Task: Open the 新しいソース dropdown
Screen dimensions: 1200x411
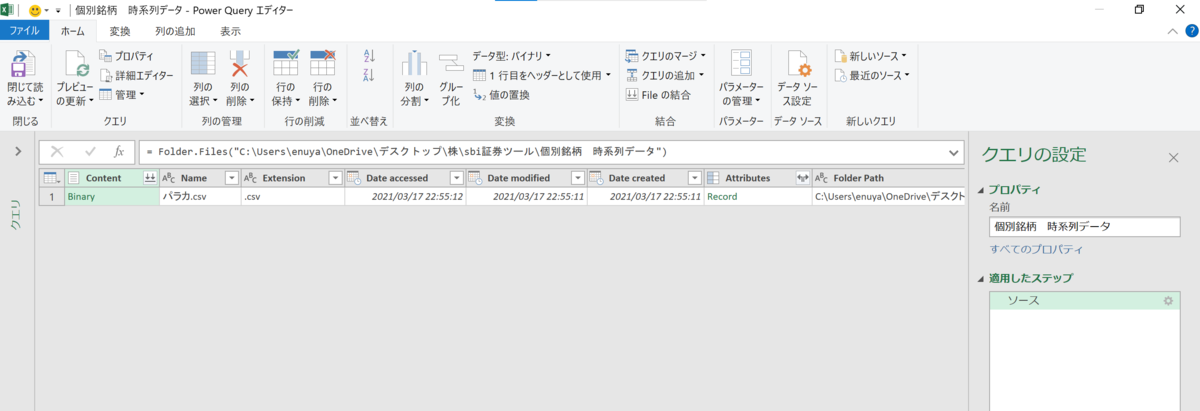Action: [x=870, y=56]
